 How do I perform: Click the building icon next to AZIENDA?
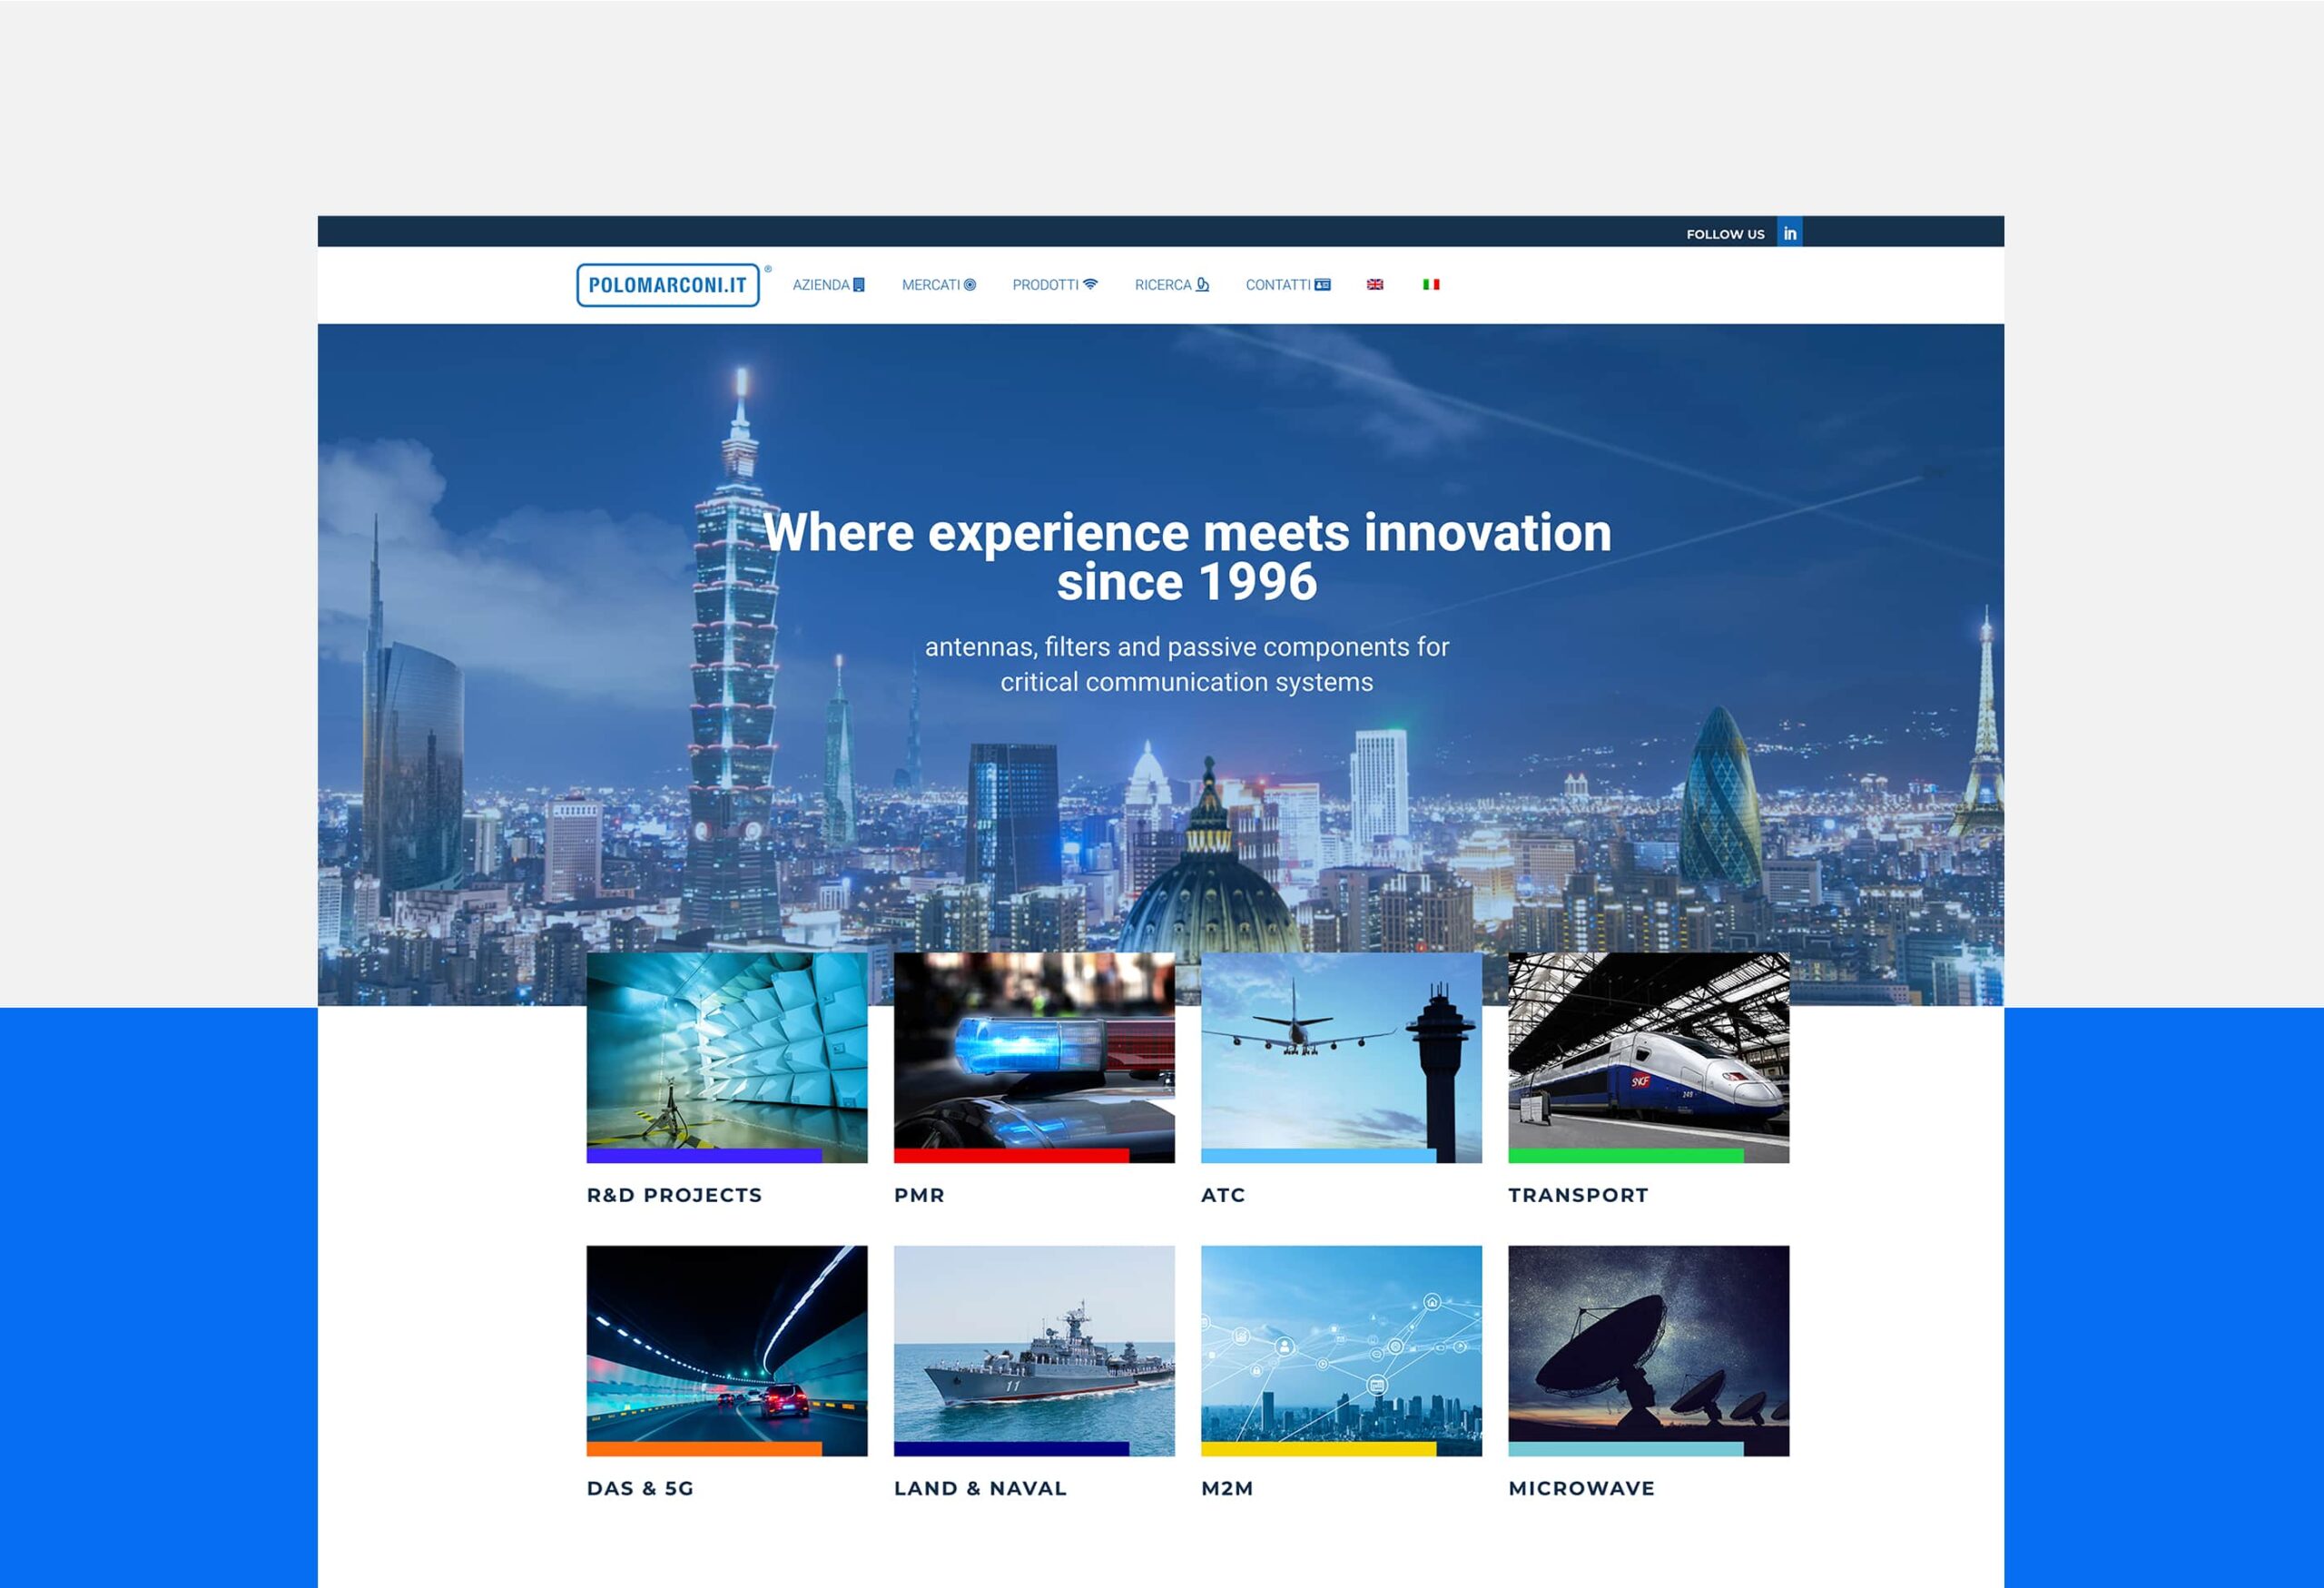[x=858, y=285]
